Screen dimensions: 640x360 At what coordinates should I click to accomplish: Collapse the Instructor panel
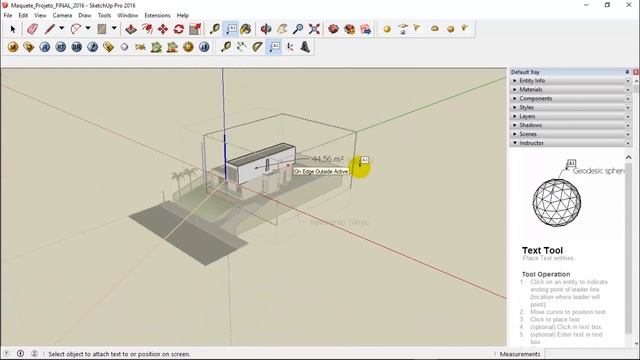571,143
